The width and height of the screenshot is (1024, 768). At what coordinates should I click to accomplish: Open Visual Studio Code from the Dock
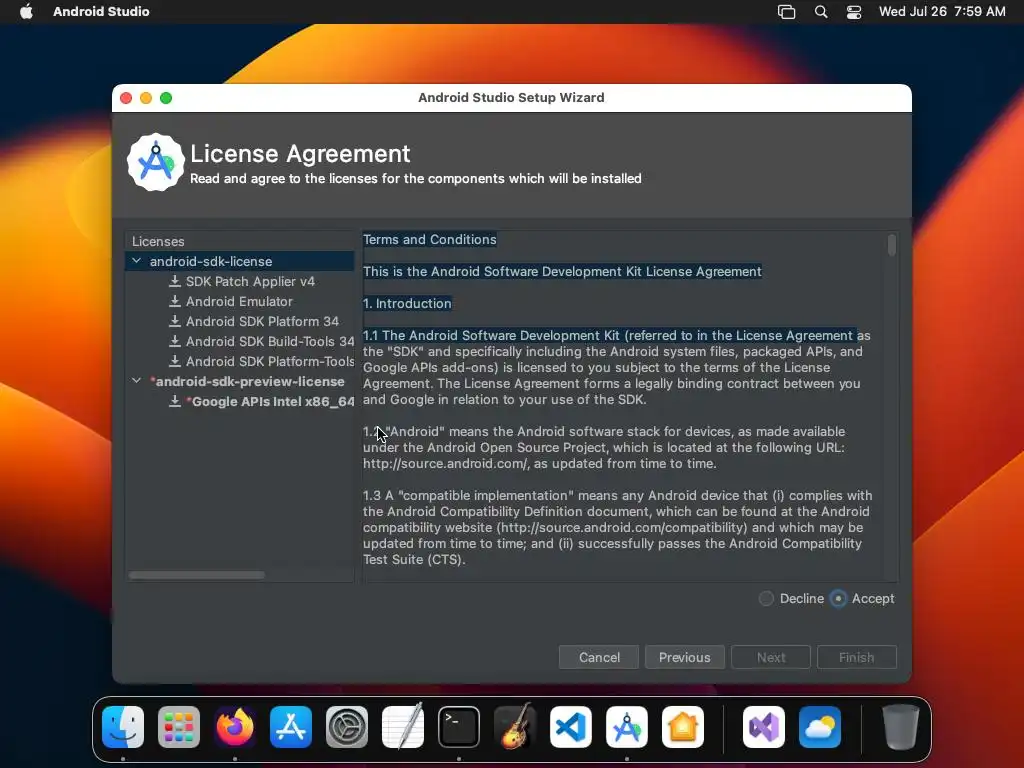pyautogui.click(x=571, y=727)
